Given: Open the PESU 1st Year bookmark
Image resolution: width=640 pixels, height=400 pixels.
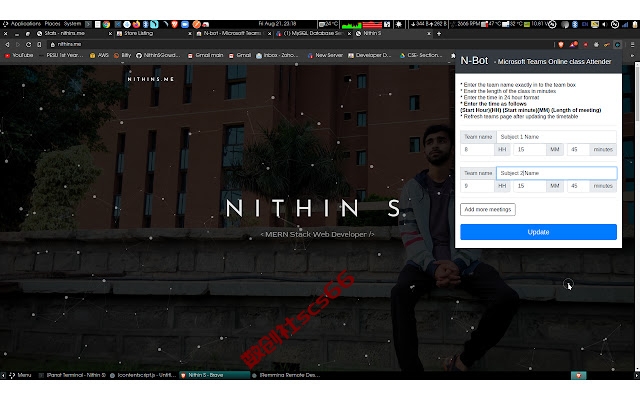Looking at the screenshot, I should coord(61,56).
